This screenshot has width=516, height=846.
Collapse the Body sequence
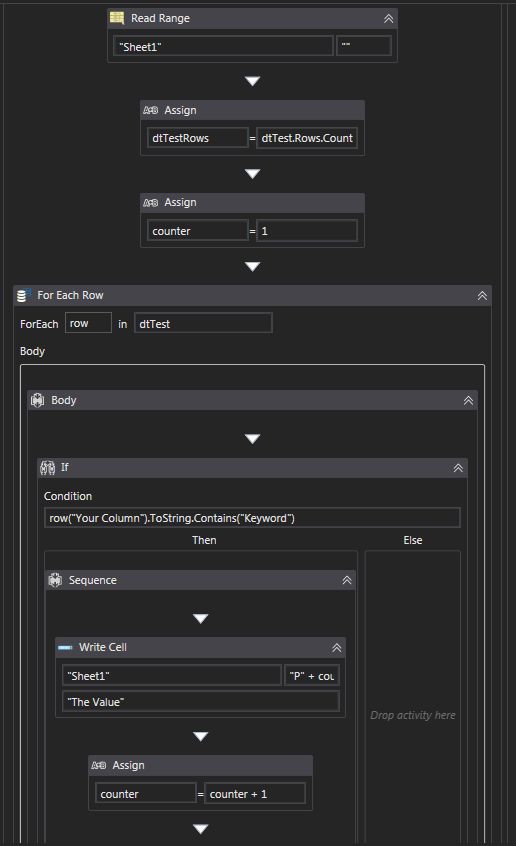click(x=469, y=400)
